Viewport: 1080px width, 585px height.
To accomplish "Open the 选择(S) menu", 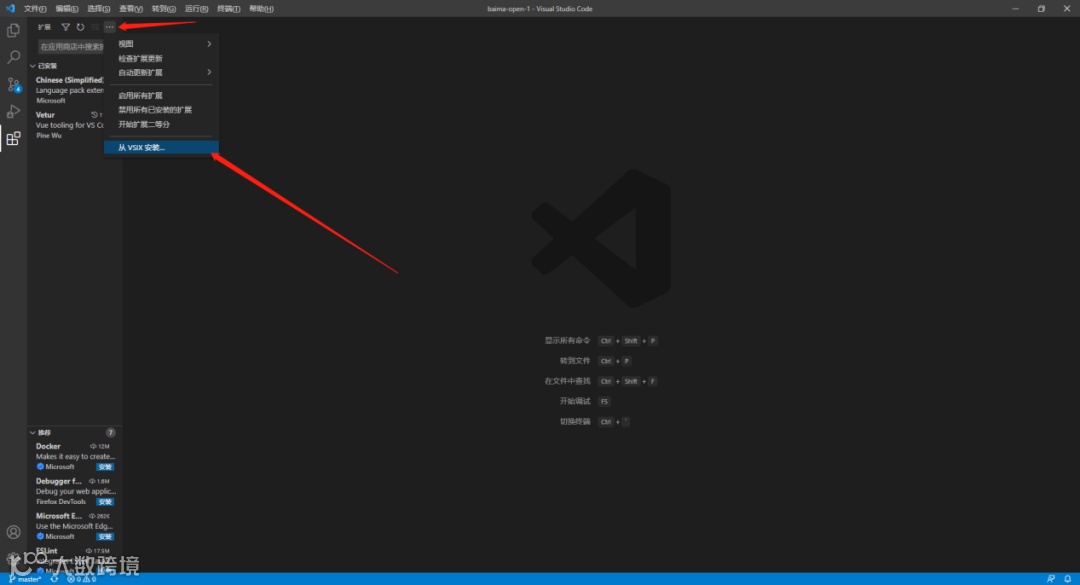I will [98, 8].
